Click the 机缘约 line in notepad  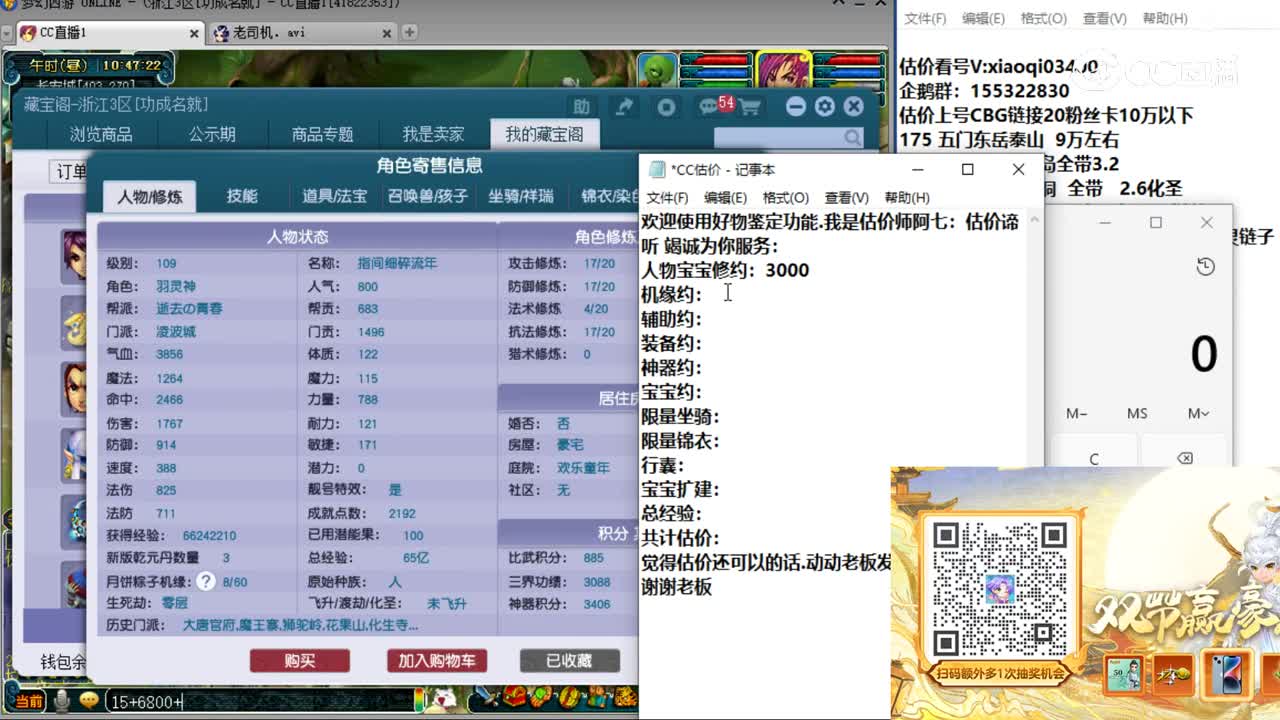pyautogui.click(x=671, y=294)
